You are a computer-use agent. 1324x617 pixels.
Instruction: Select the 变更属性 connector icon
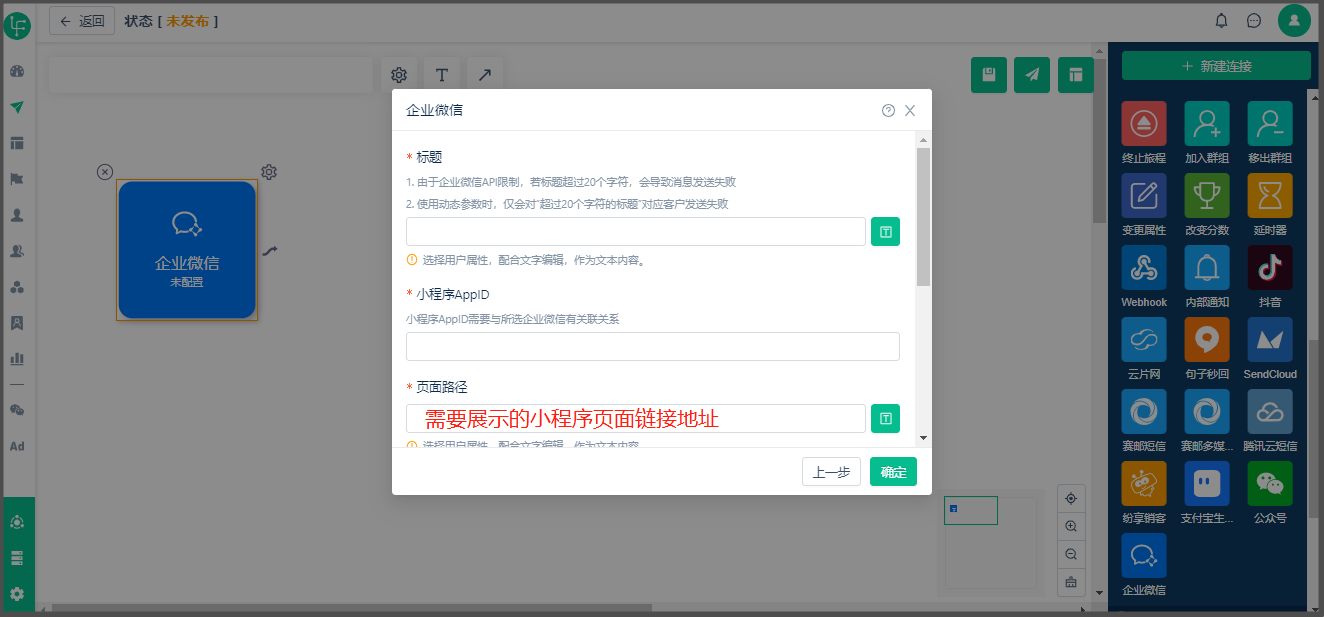tap(1144, 196)
